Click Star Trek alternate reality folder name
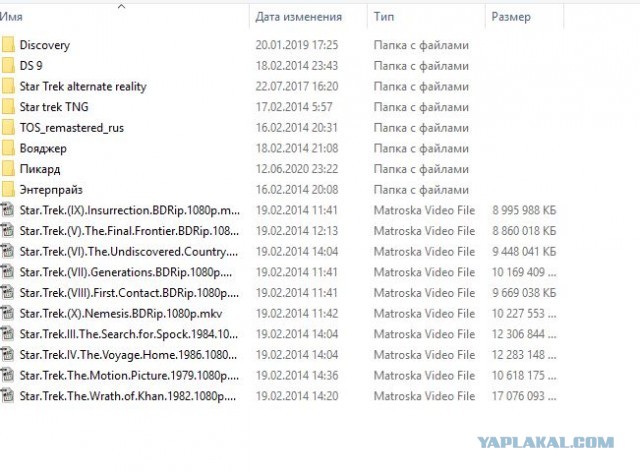Screen dimensions: 640x472 83,87
